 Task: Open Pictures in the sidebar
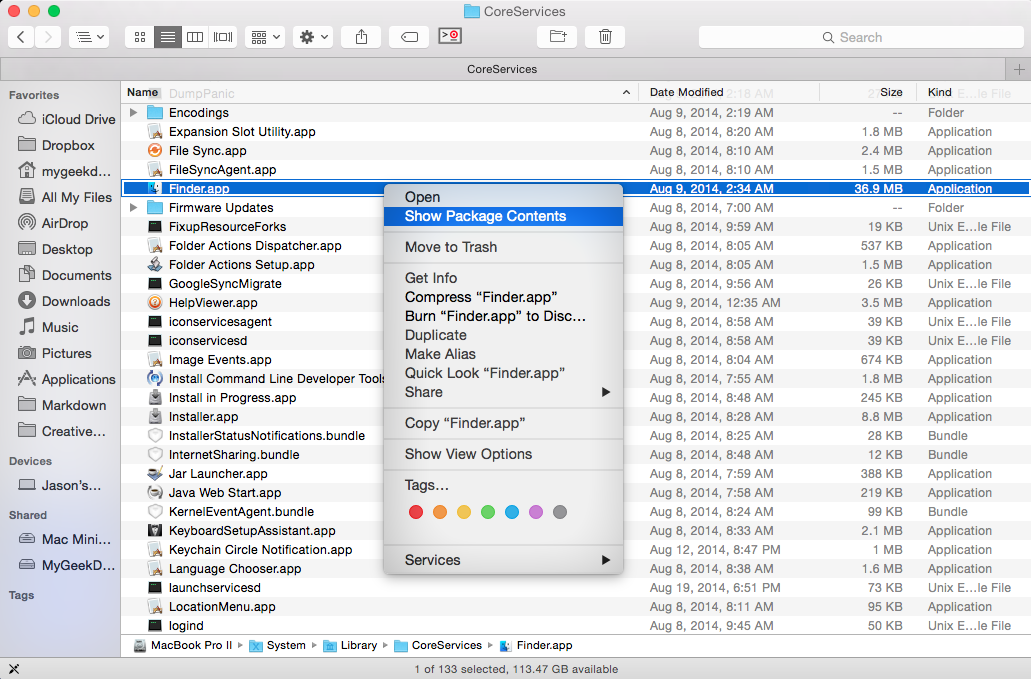coord(55,353)
